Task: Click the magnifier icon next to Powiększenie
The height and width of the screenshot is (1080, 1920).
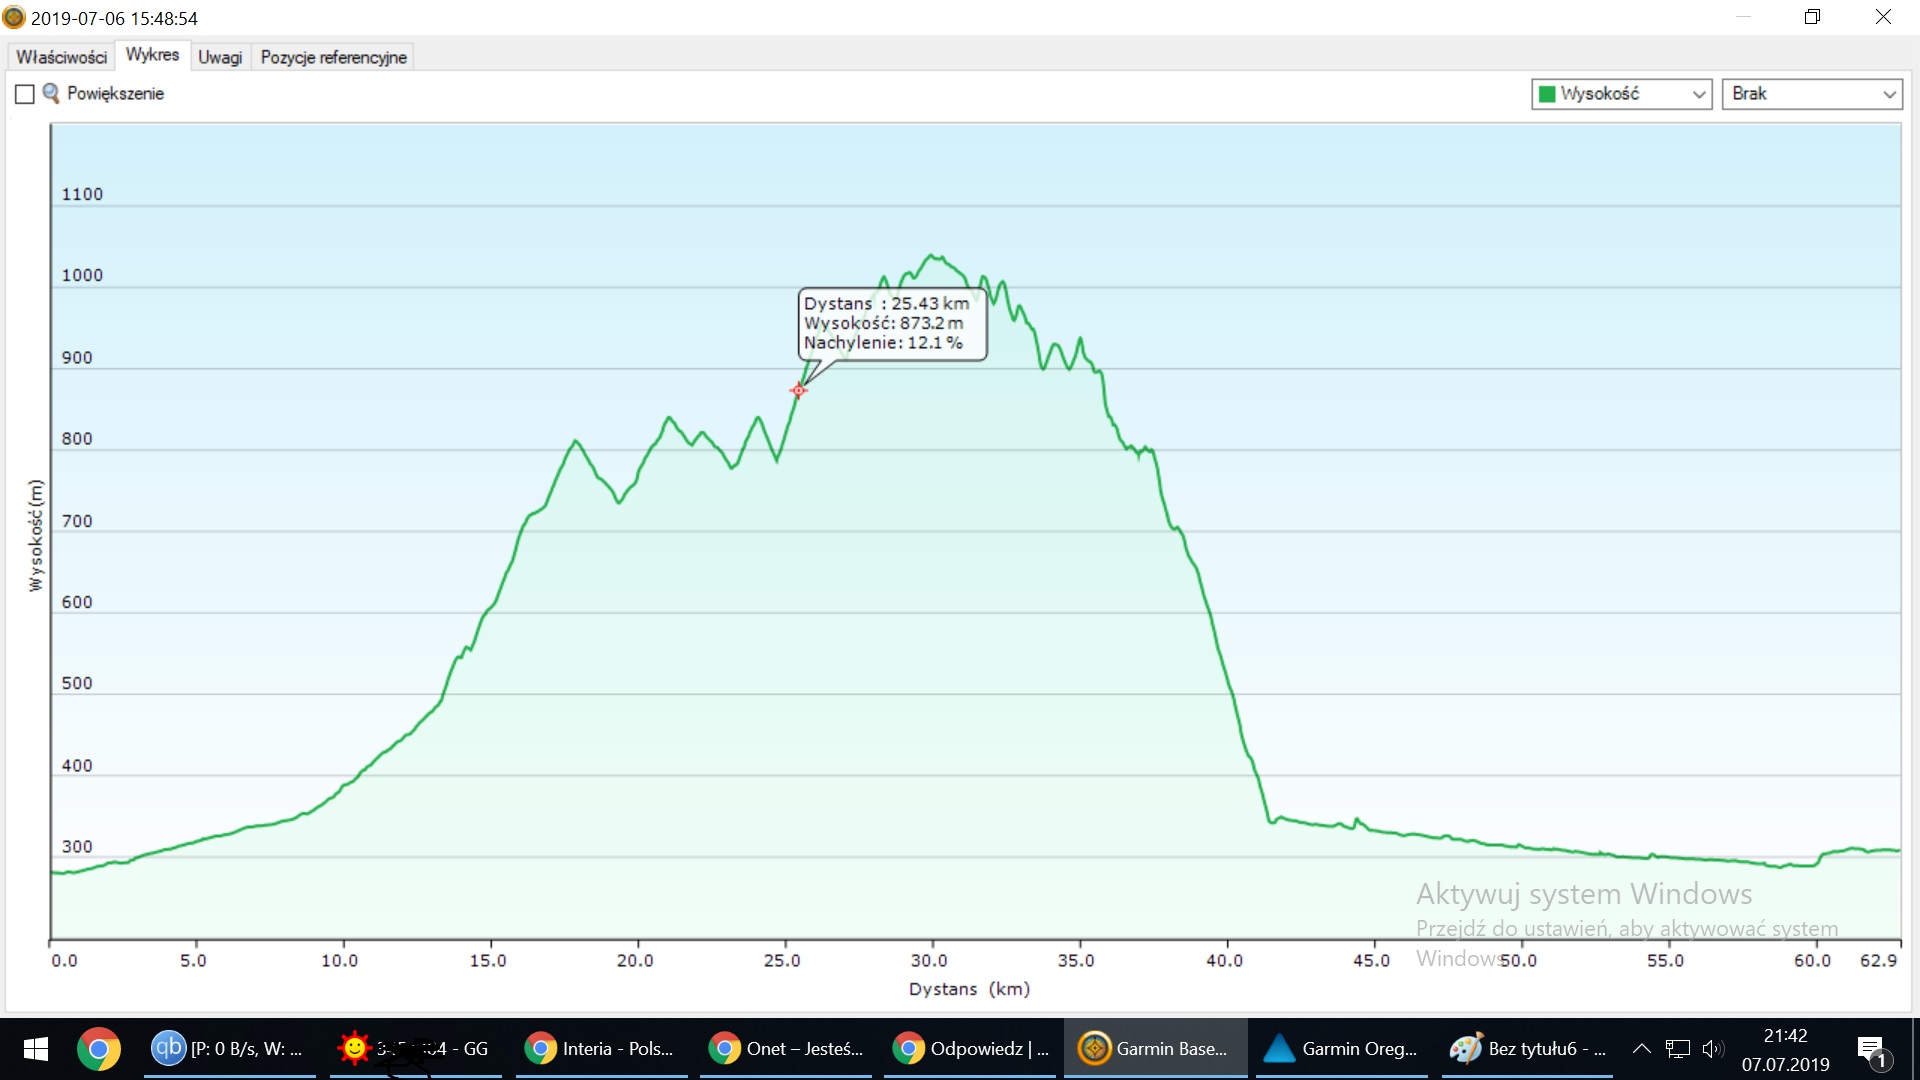Action: [50, 93]
